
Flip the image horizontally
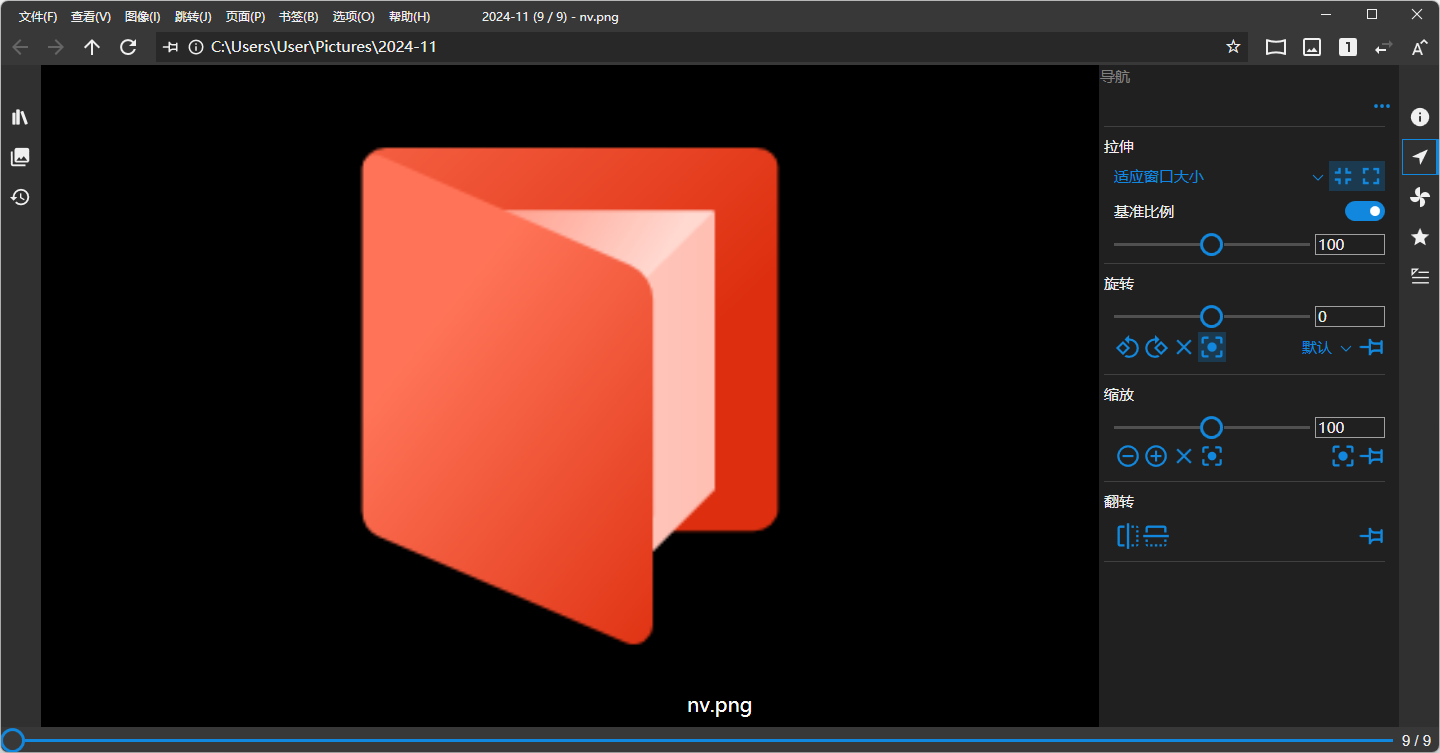pyautogui.click(x=1128, y=536)
